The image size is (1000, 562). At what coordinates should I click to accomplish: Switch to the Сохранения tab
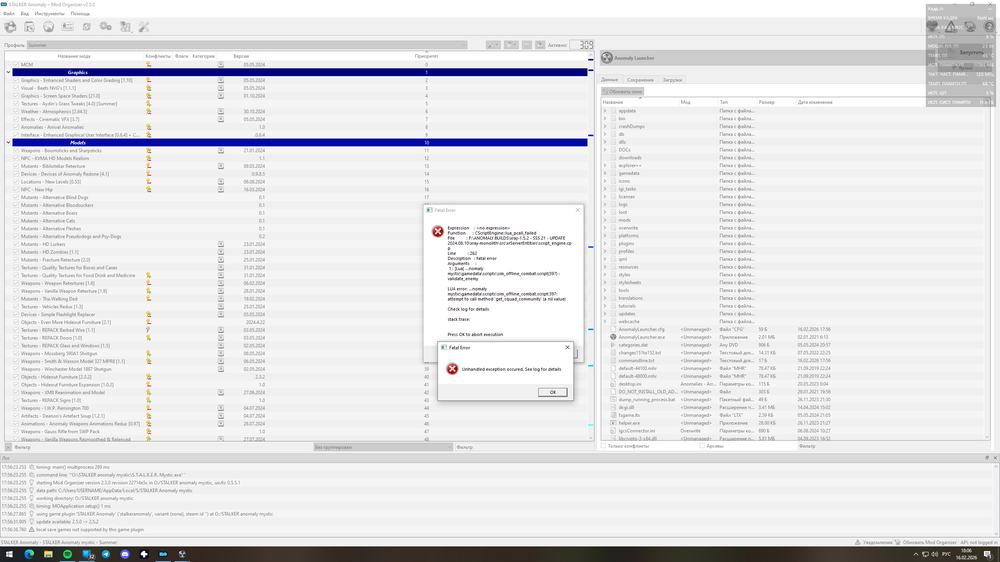click(x=641, y=79)
